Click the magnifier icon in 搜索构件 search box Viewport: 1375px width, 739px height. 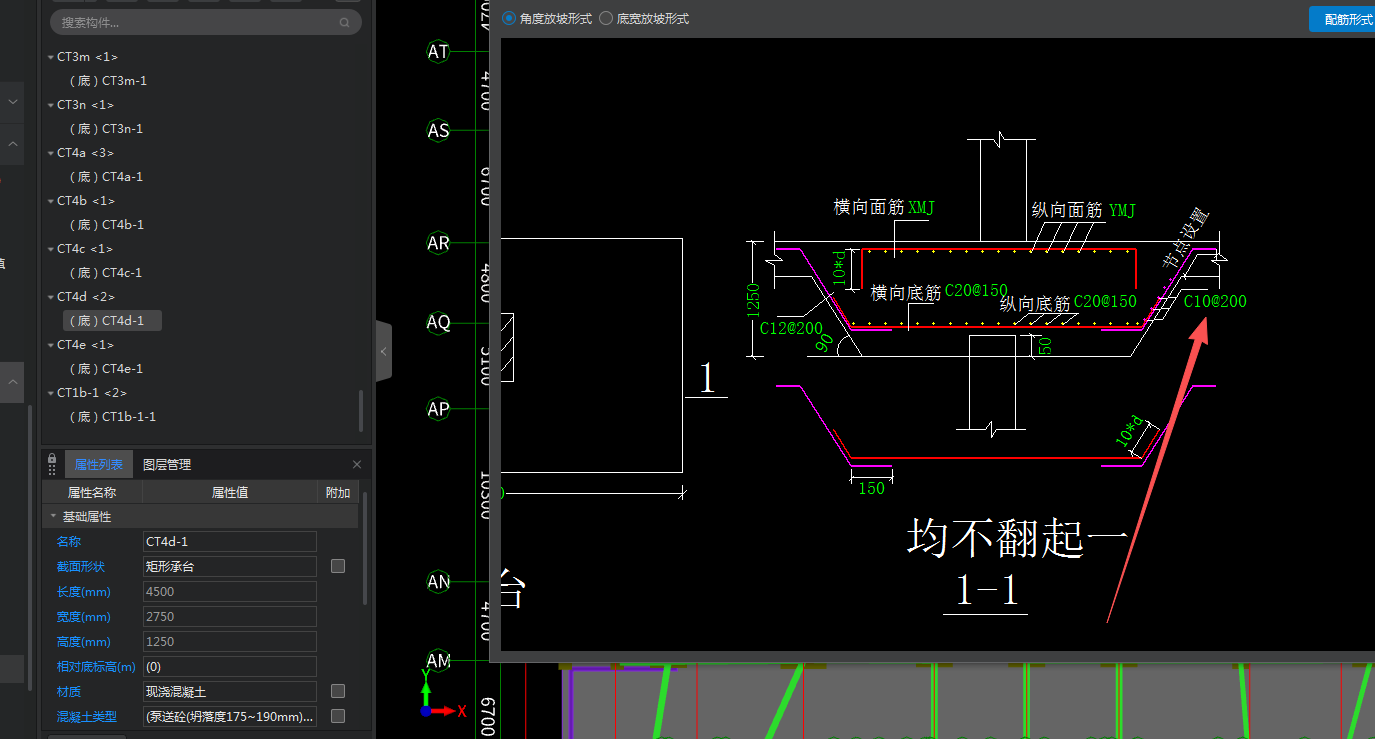[344, 22]
